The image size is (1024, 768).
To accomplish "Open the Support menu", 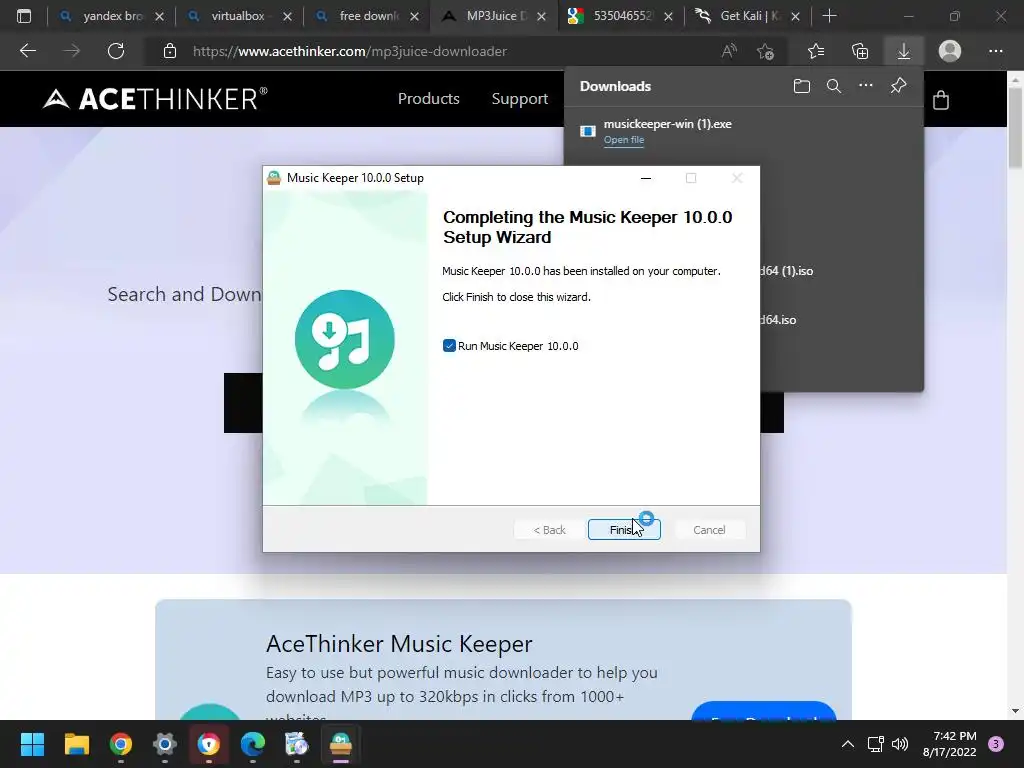I will click(519, 99).
